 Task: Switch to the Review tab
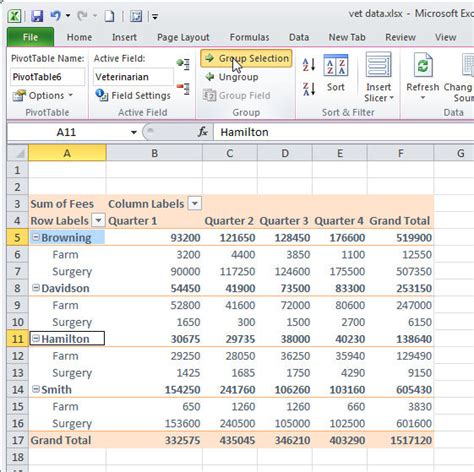[x=400, y=37]
